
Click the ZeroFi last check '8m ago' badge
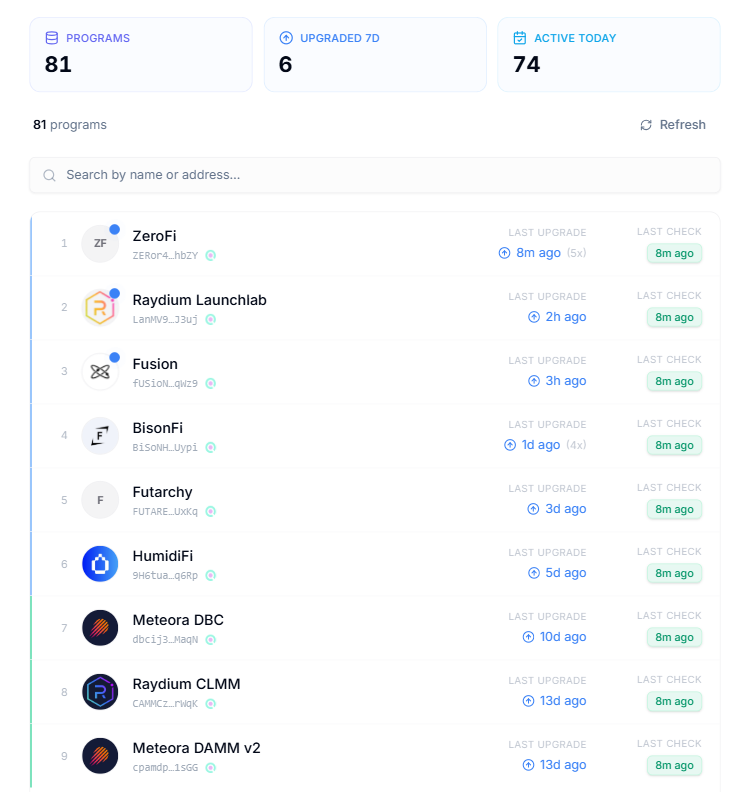coord(674,253)
